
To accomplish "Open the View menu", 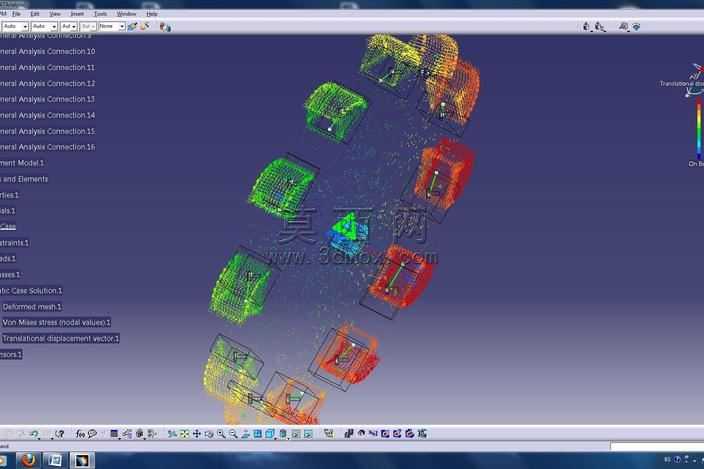I will [x=54, y=14].
